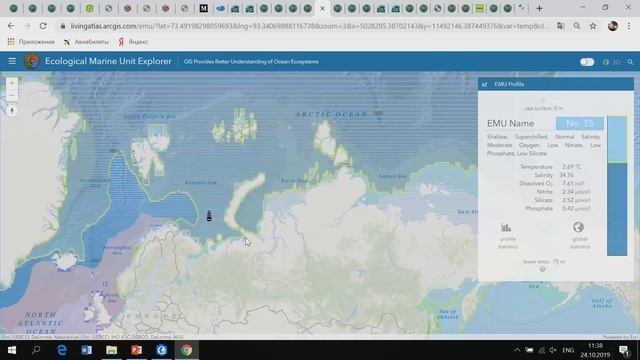This screenshot has height=360, width=640.
Task: Open the search tool in app header
Action: (x=630, y=62)
